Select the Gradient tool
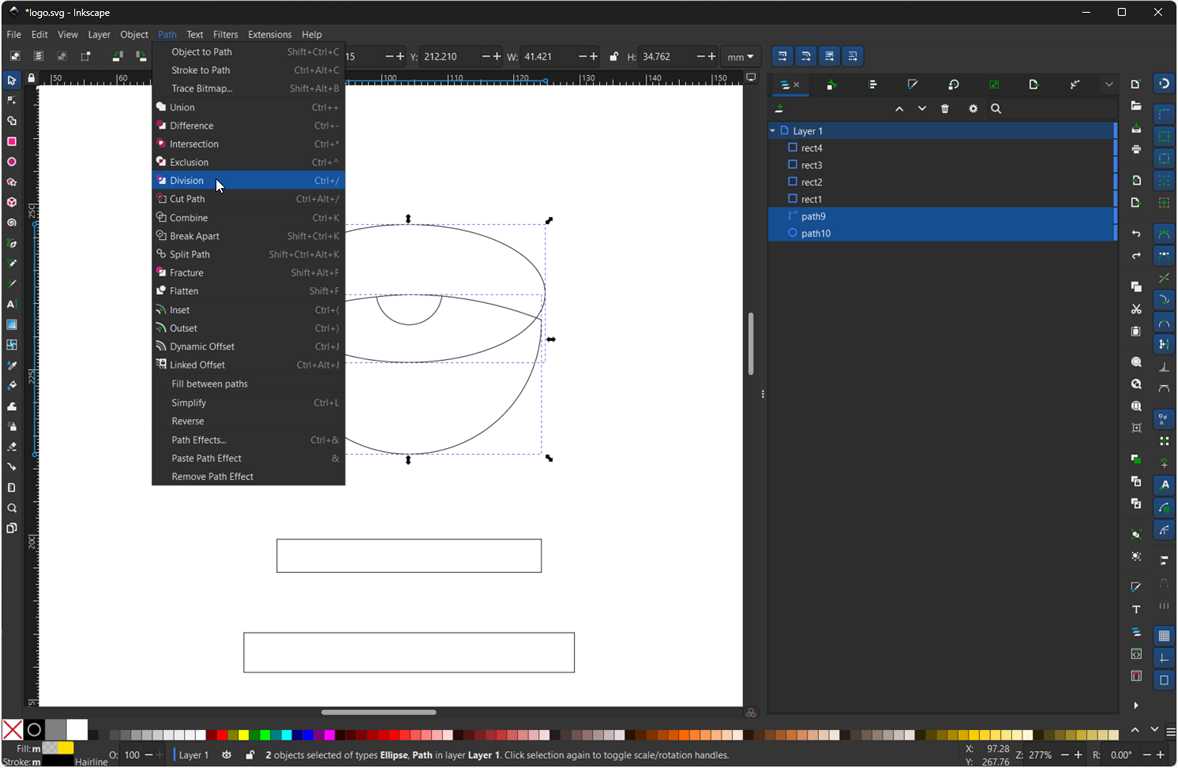Viewport: 1178px width, 768px height. 11,325
